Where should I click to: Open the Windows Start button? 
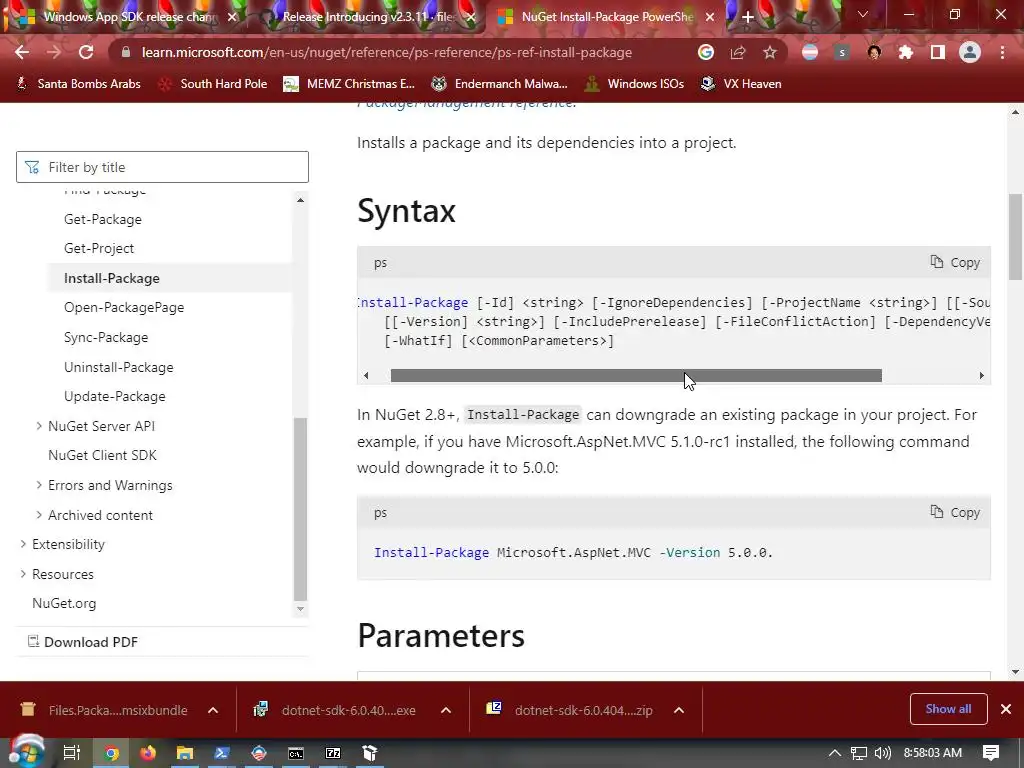(x=26, y=753)
